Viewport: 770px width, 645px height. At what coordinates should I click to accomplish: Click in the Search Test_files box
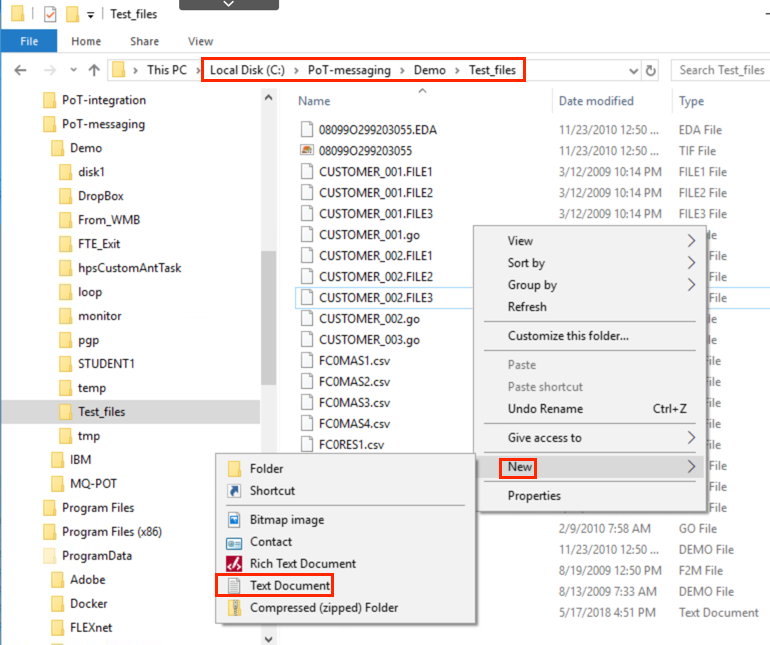[720, 70]
